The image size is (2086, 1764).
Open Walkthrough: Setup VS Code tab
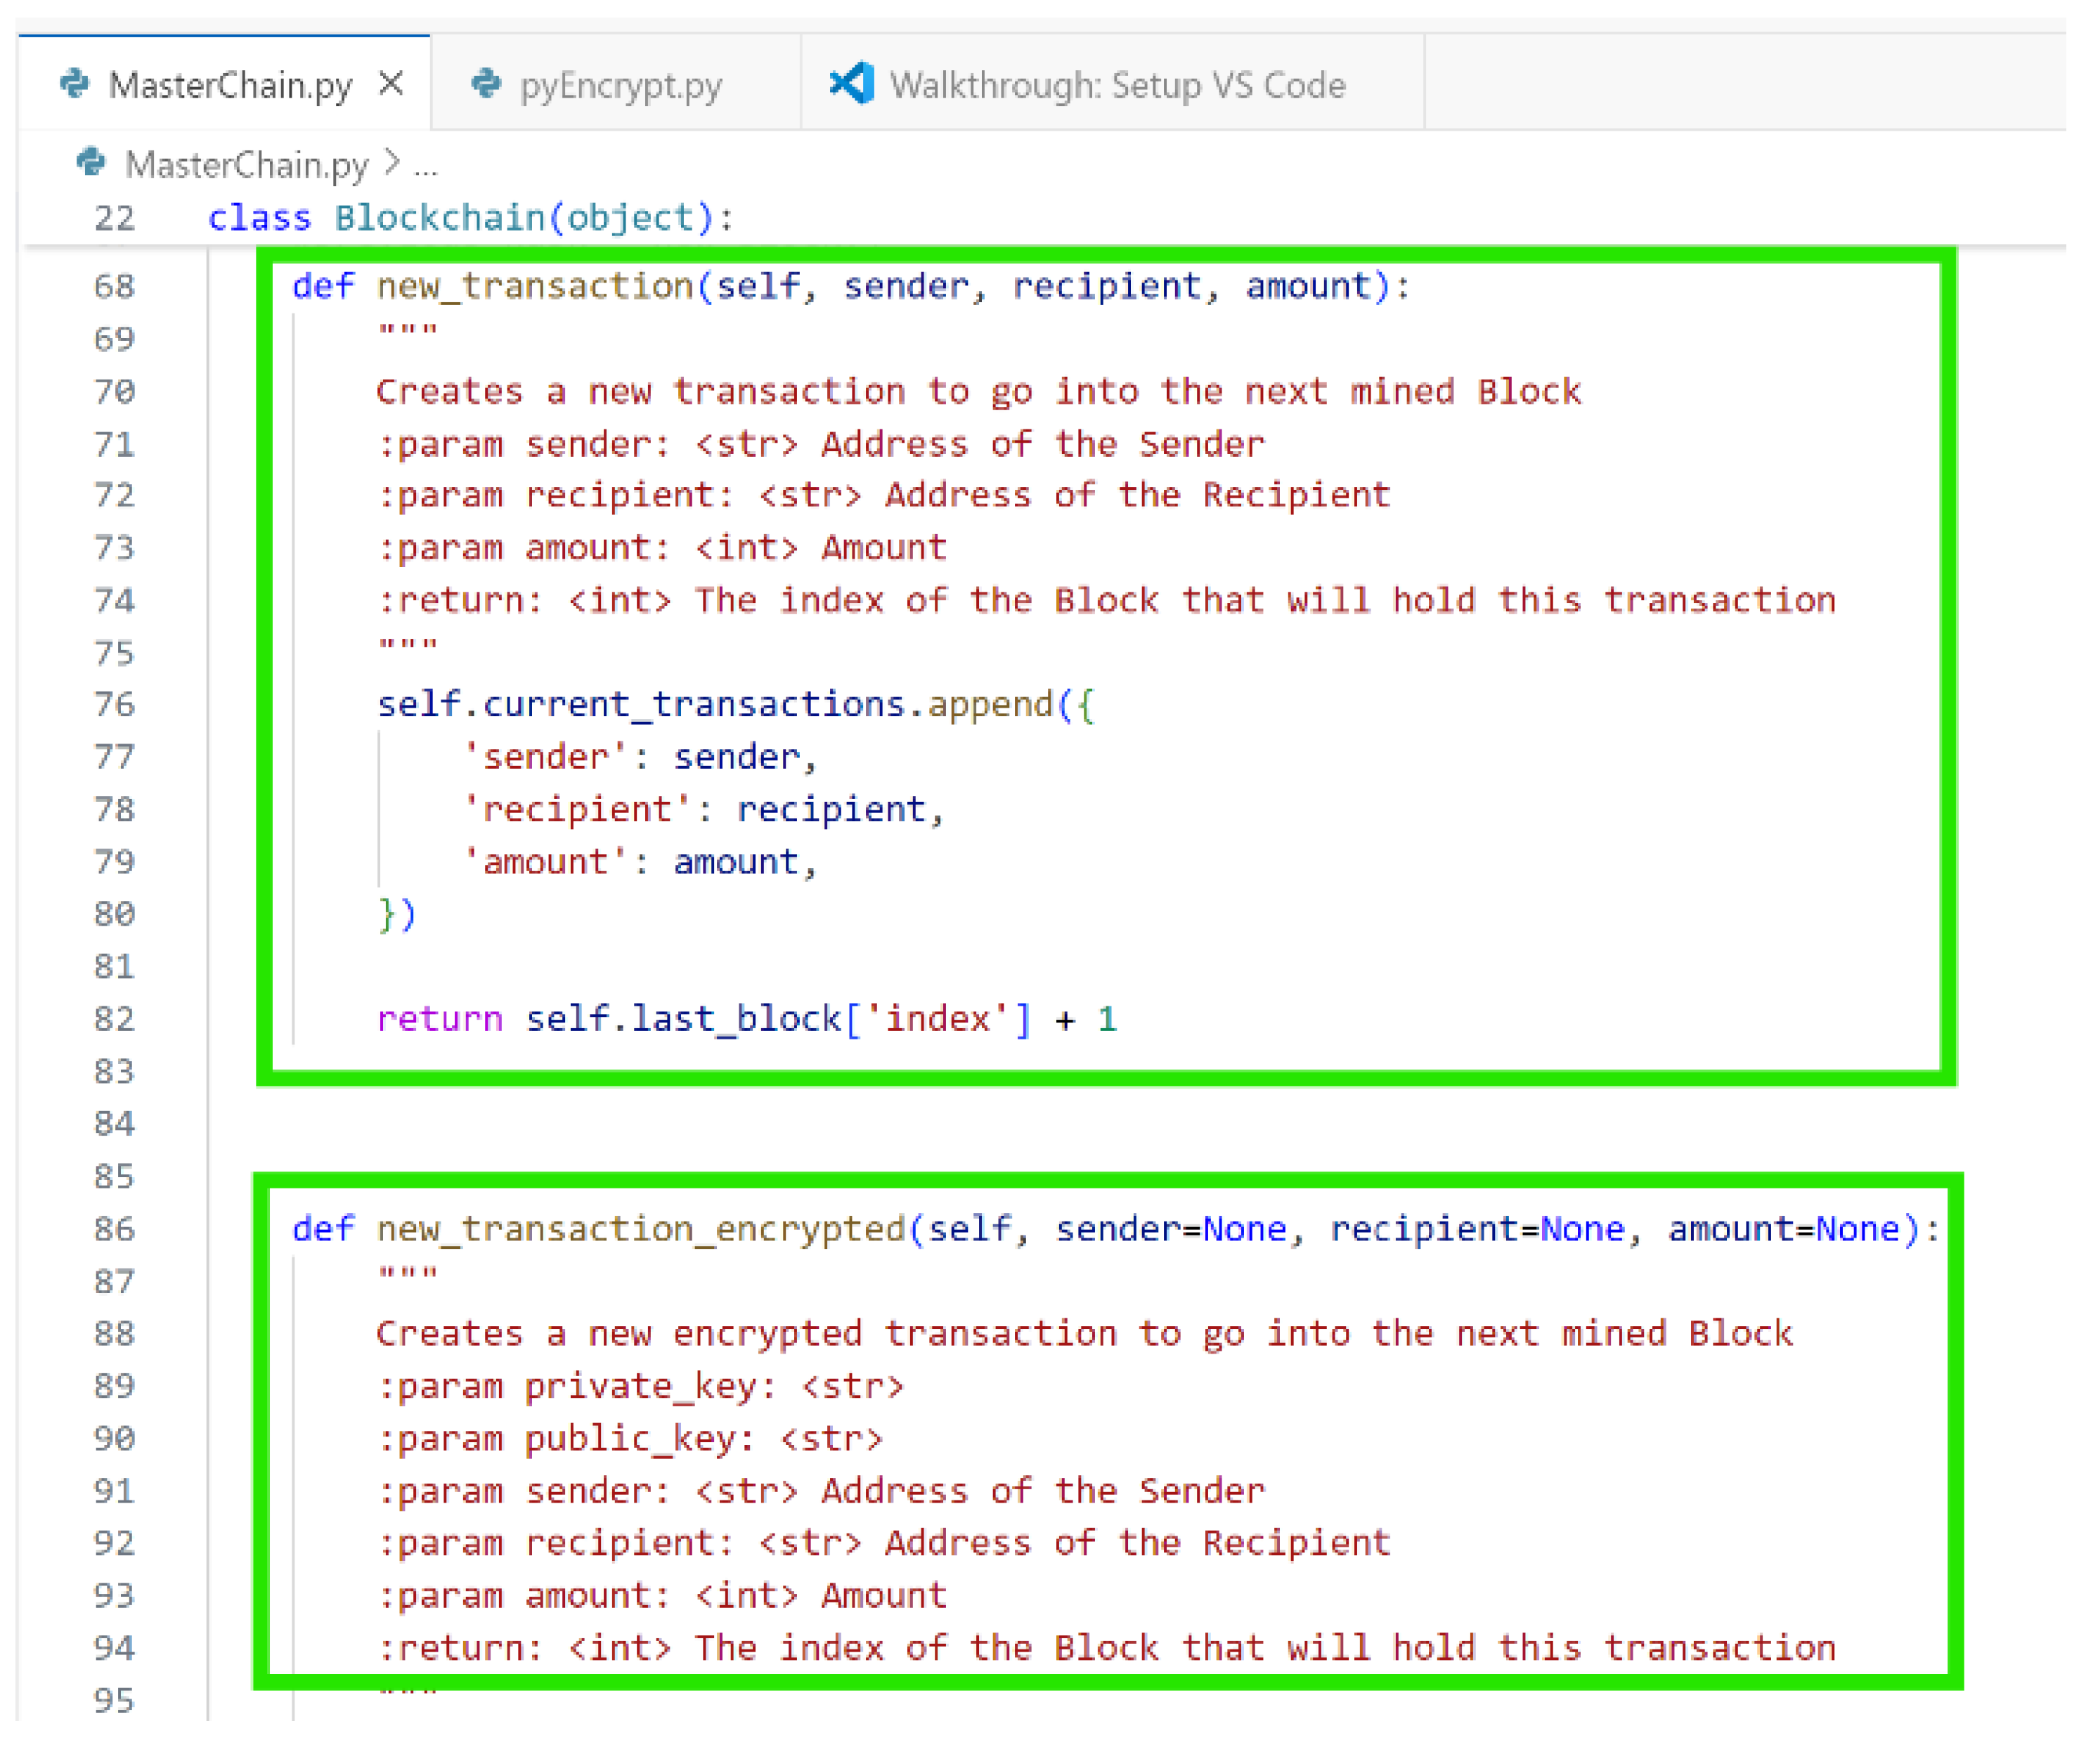1117,85
